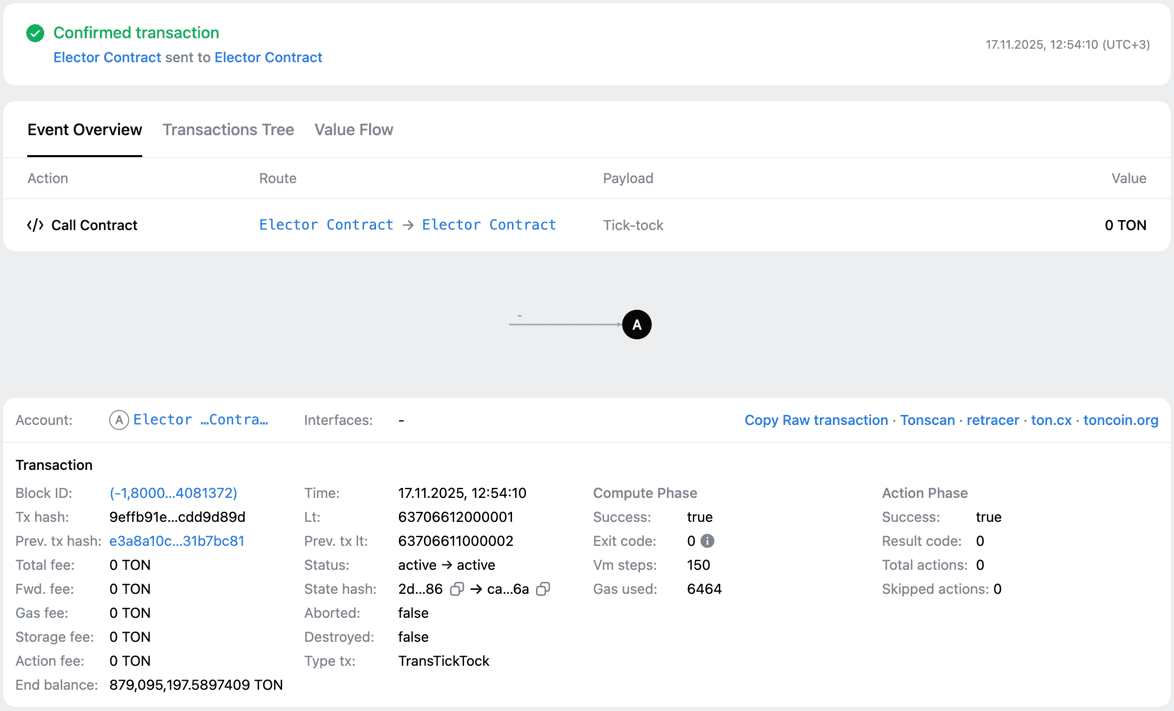Click Tx hash value 9effb91e...cdd9d89d

coord(177,517)
